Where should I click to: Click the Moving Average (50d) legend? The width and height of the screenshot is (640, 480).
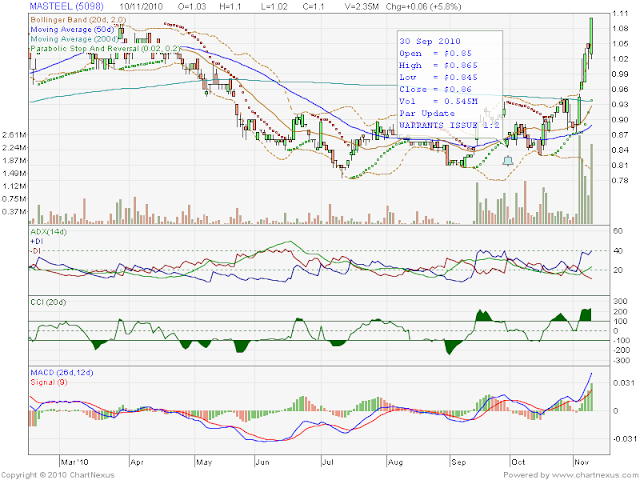point(72,29)
